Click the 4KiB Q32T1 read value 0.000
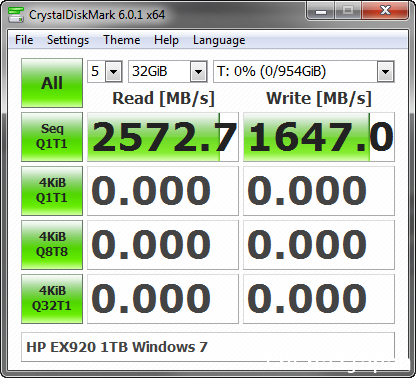Viewport: 416px width, 378px height. coord(163,299)
